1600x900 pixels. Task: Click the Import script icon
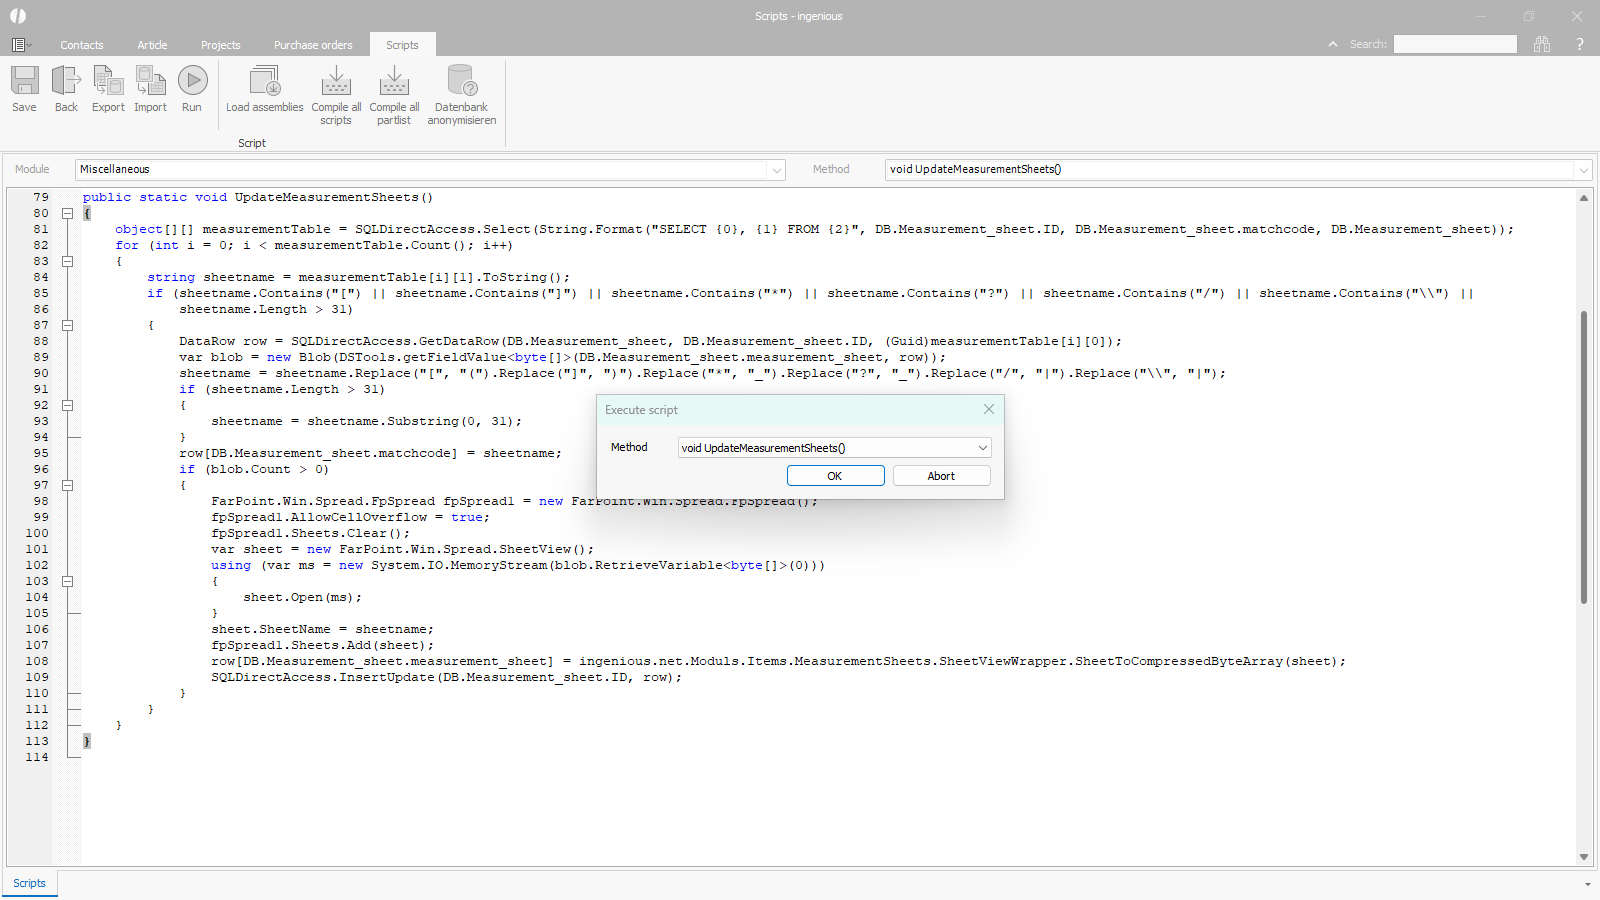(150, 82)
